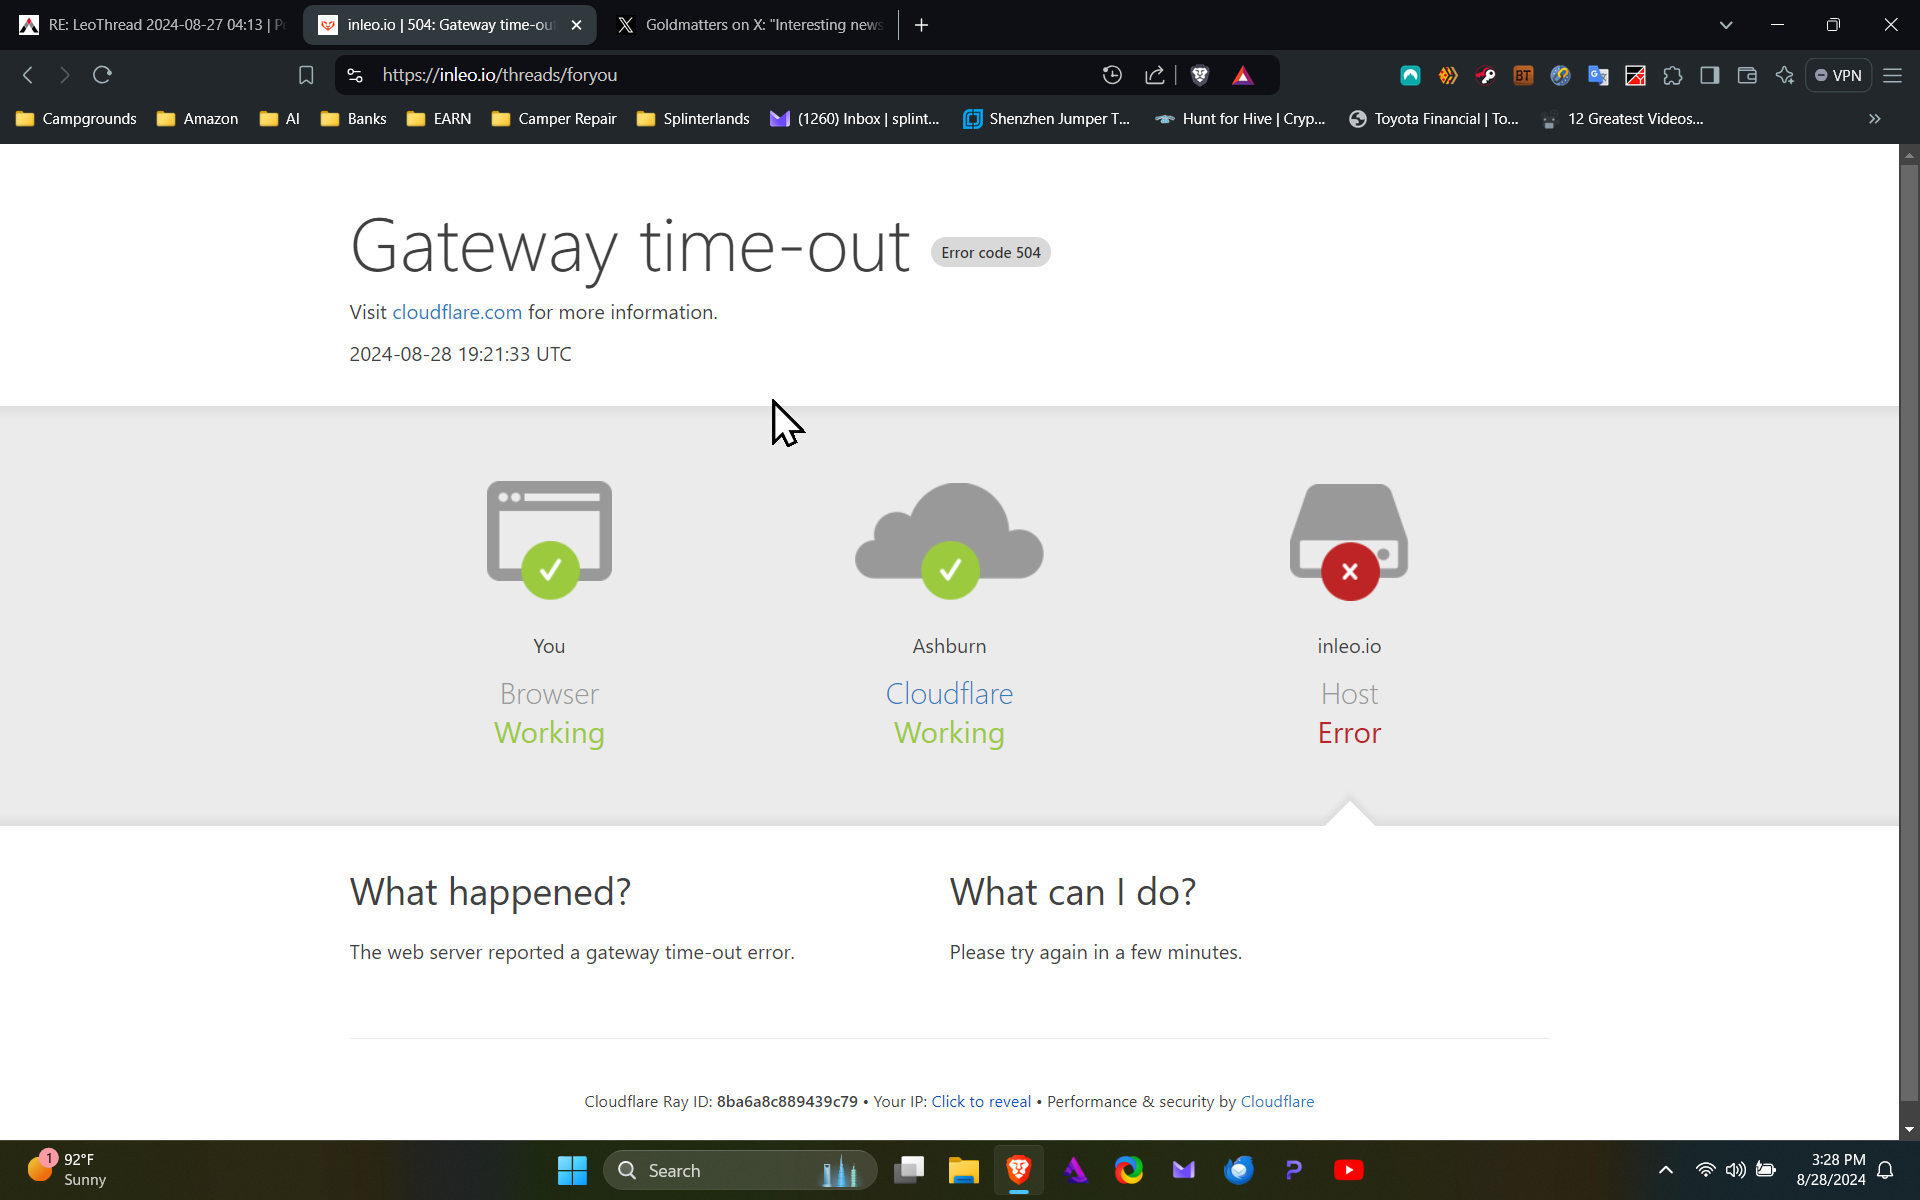Close the inleo.io tab
Viewport: 1920px width, 1200px height.
tap(576, 25)
